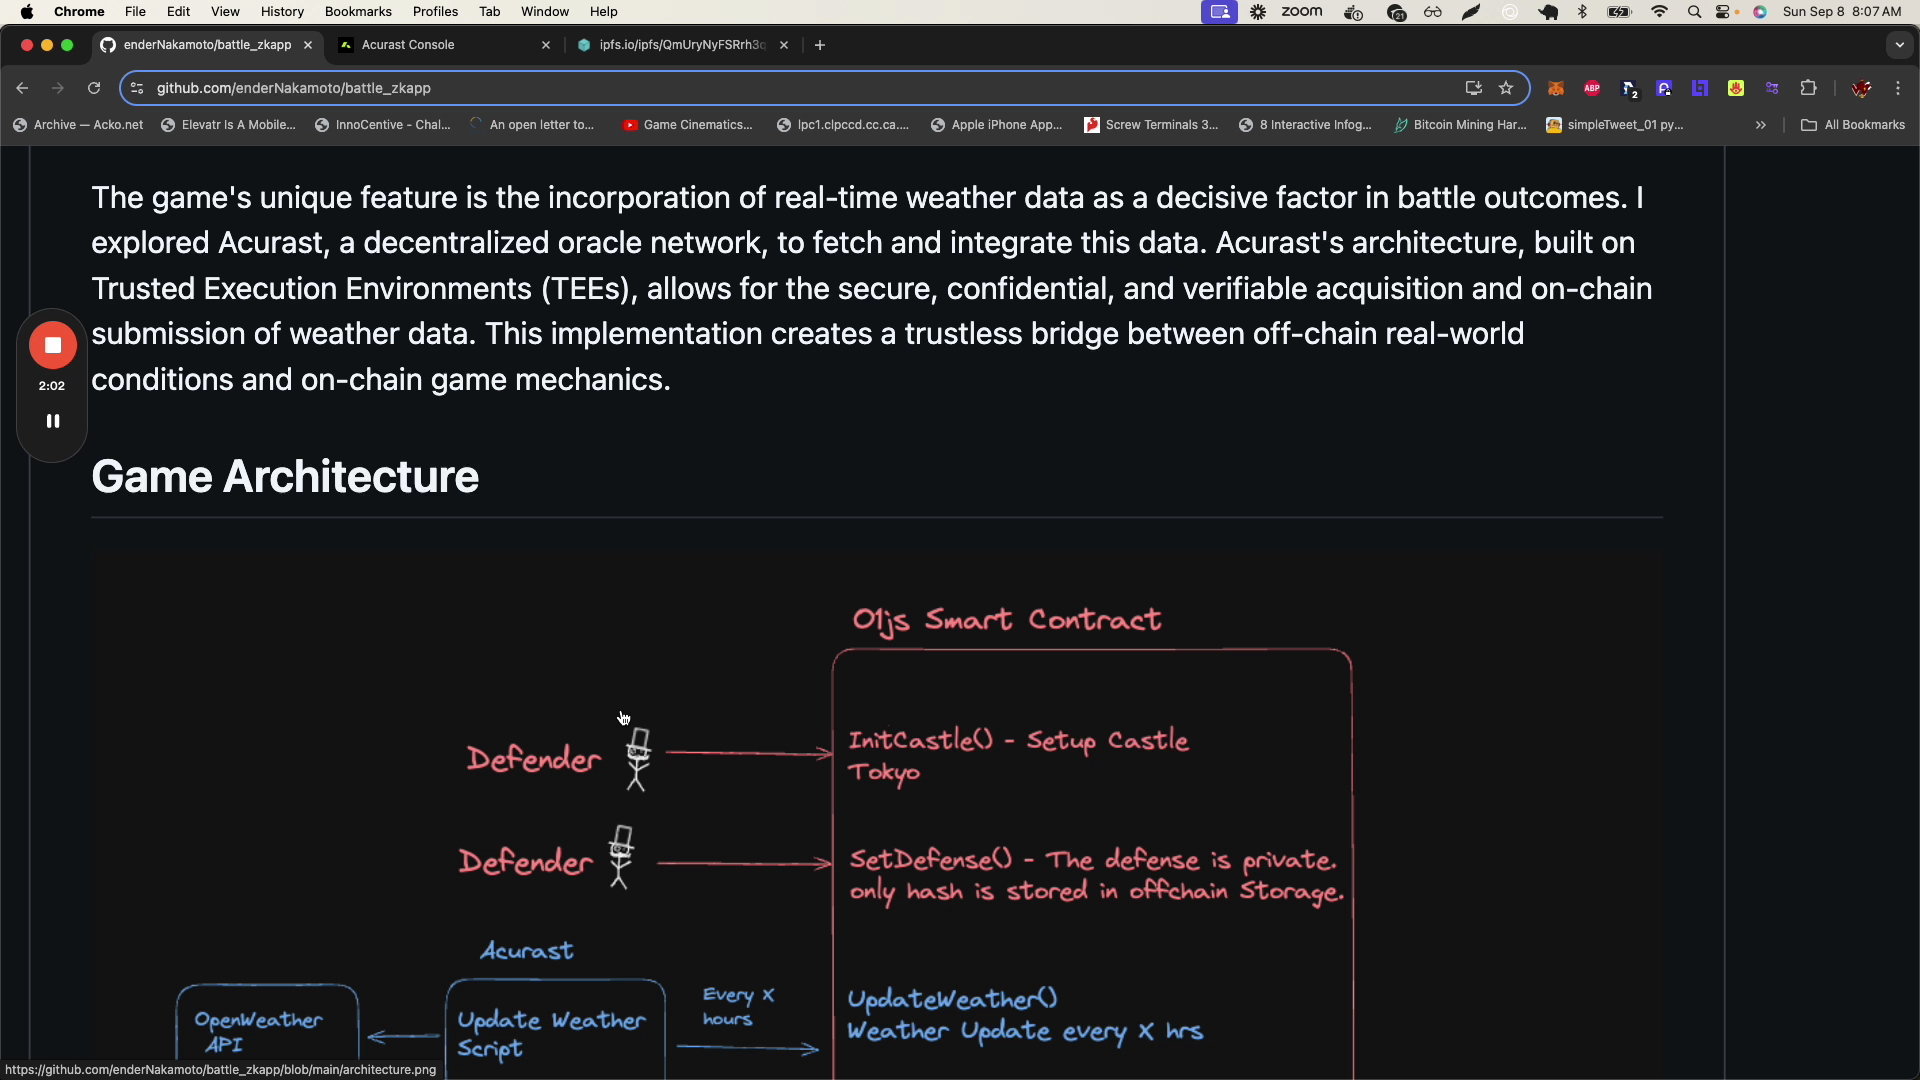Open Elevatr Is A Mobile bookmark
1920x1080 pixels.
coord(228,125)
